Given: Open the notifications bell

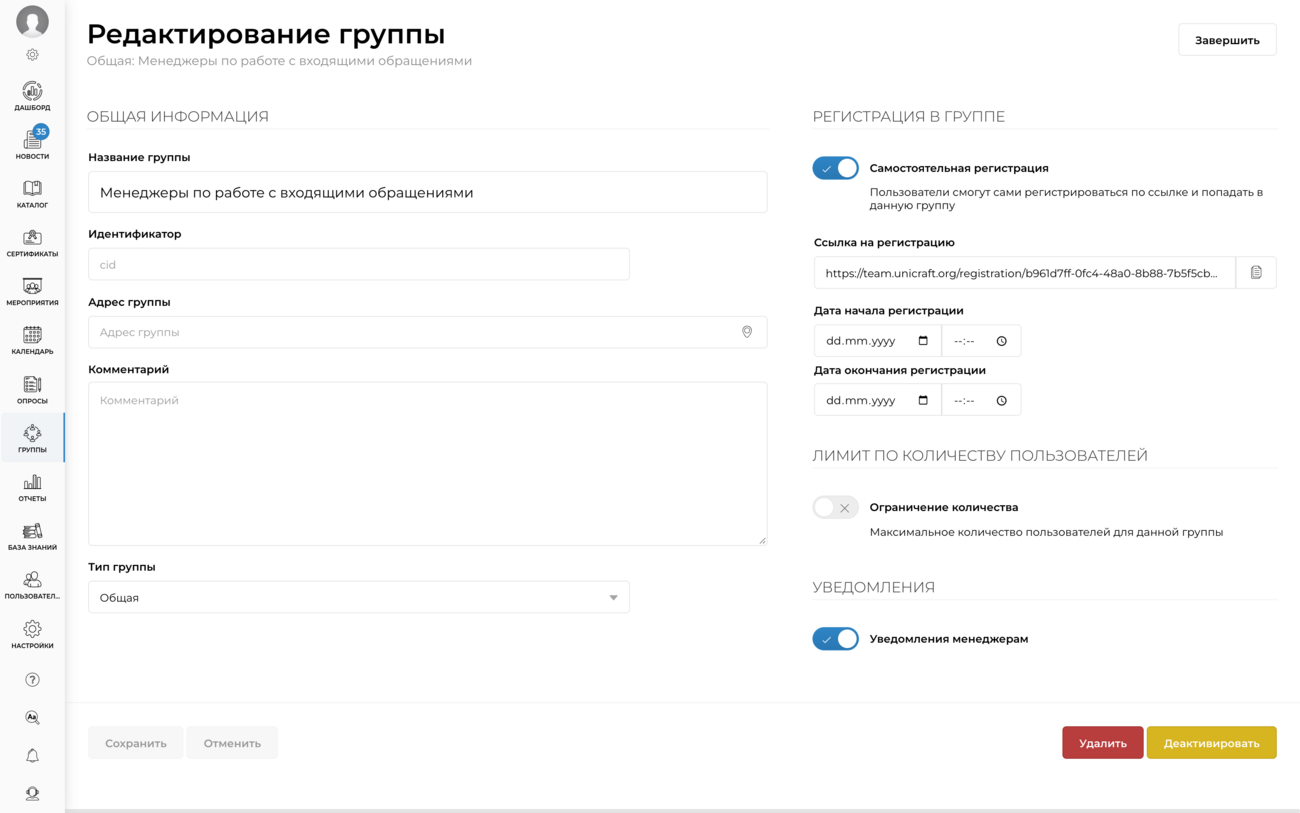Looking at the screenshot, I should (x=32, y=756).
